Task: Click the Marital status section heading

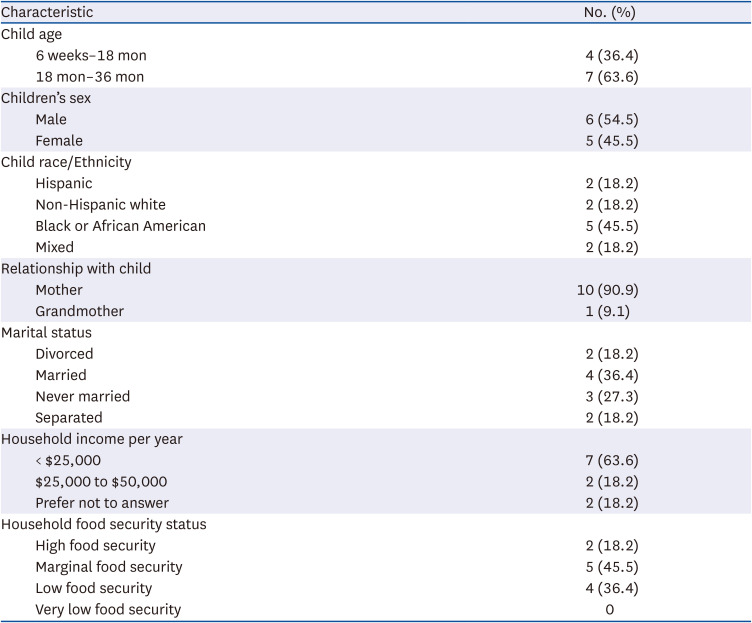Action: [44, 333]
